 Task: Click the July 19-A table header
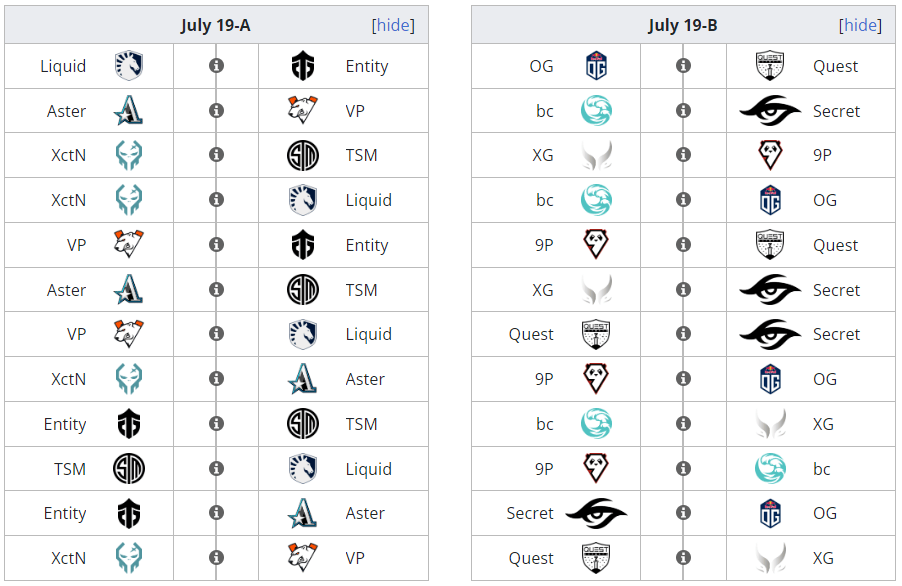click(216, 25)
